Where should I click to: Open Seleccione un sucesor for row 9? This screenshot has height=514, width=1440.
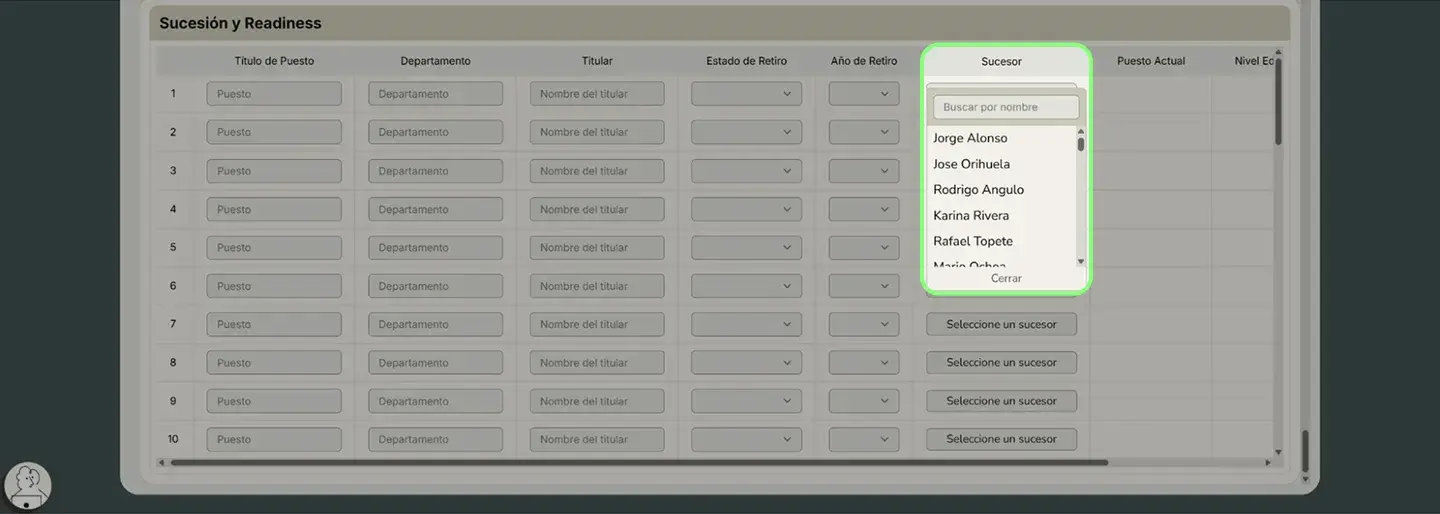pyautogui.click(x=1001, y=401)
